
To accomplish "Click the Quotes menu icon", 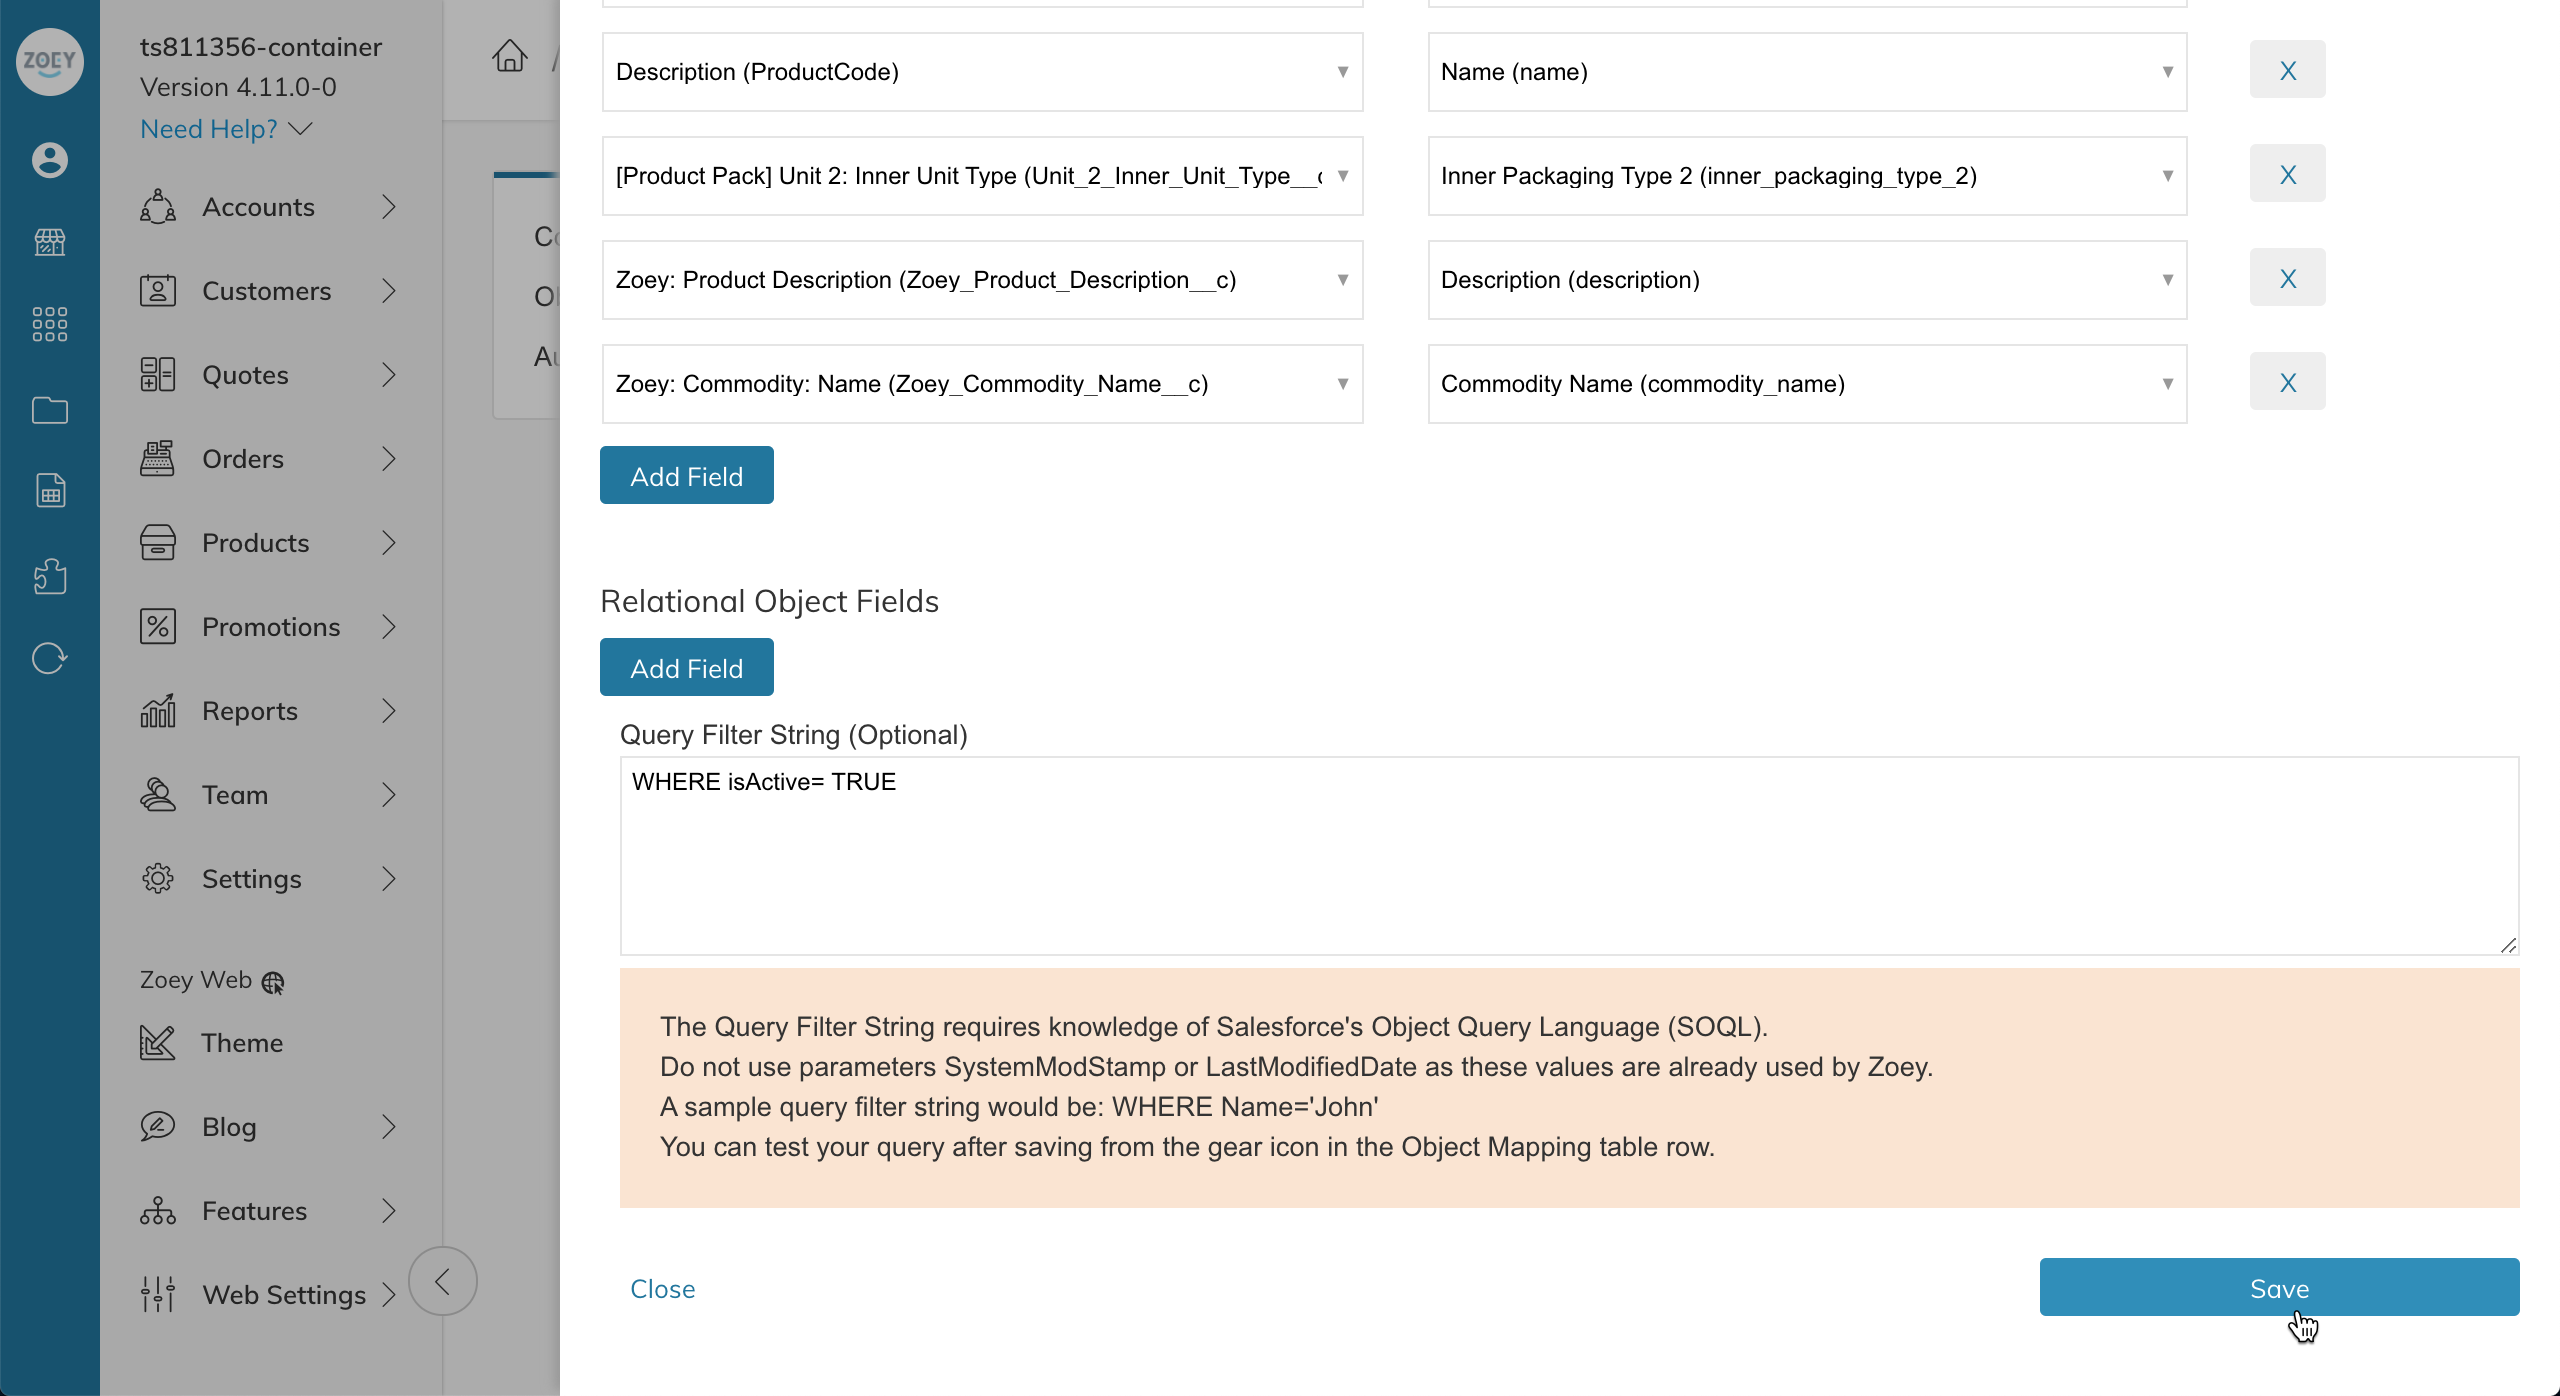I will [x=157, y=375].
